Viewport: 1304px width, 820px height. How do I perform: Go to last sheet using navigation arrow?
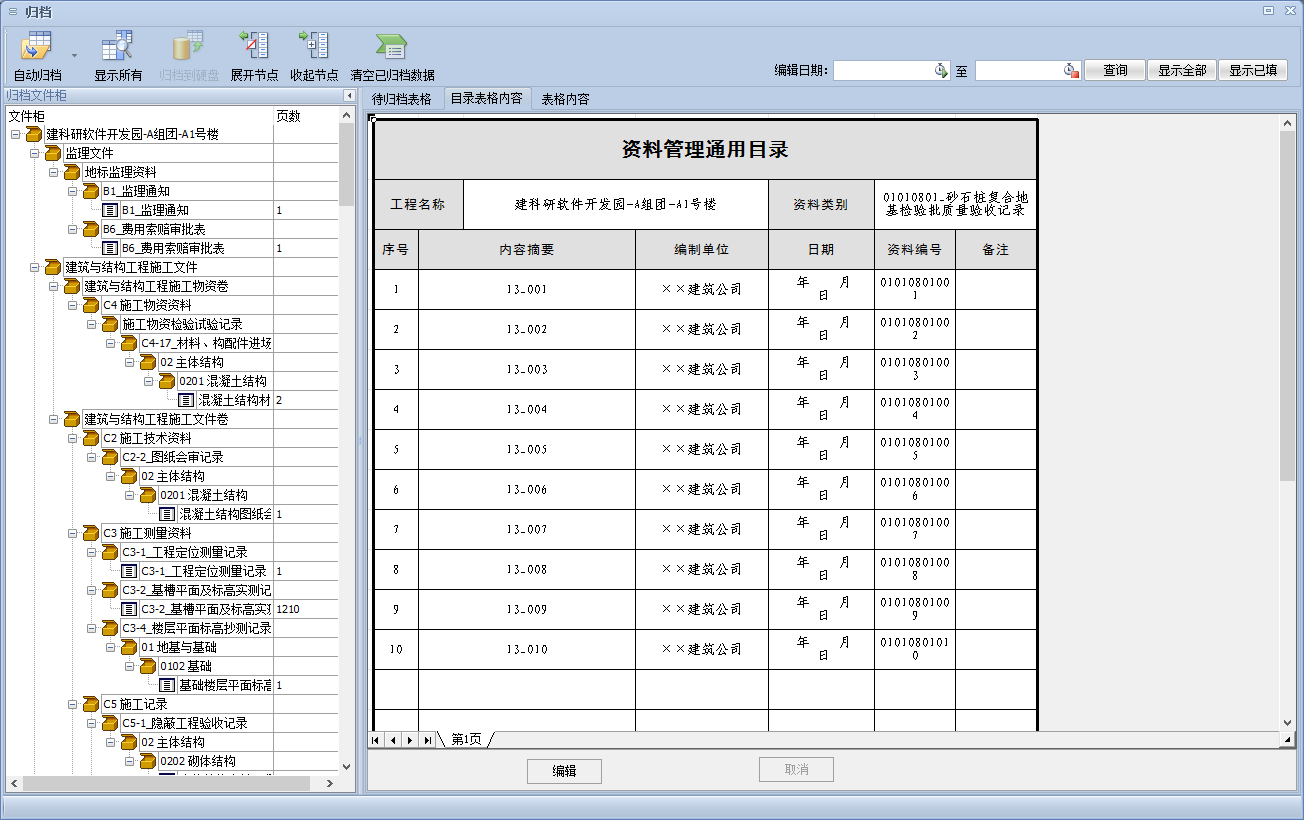click(x=427, y=740)
